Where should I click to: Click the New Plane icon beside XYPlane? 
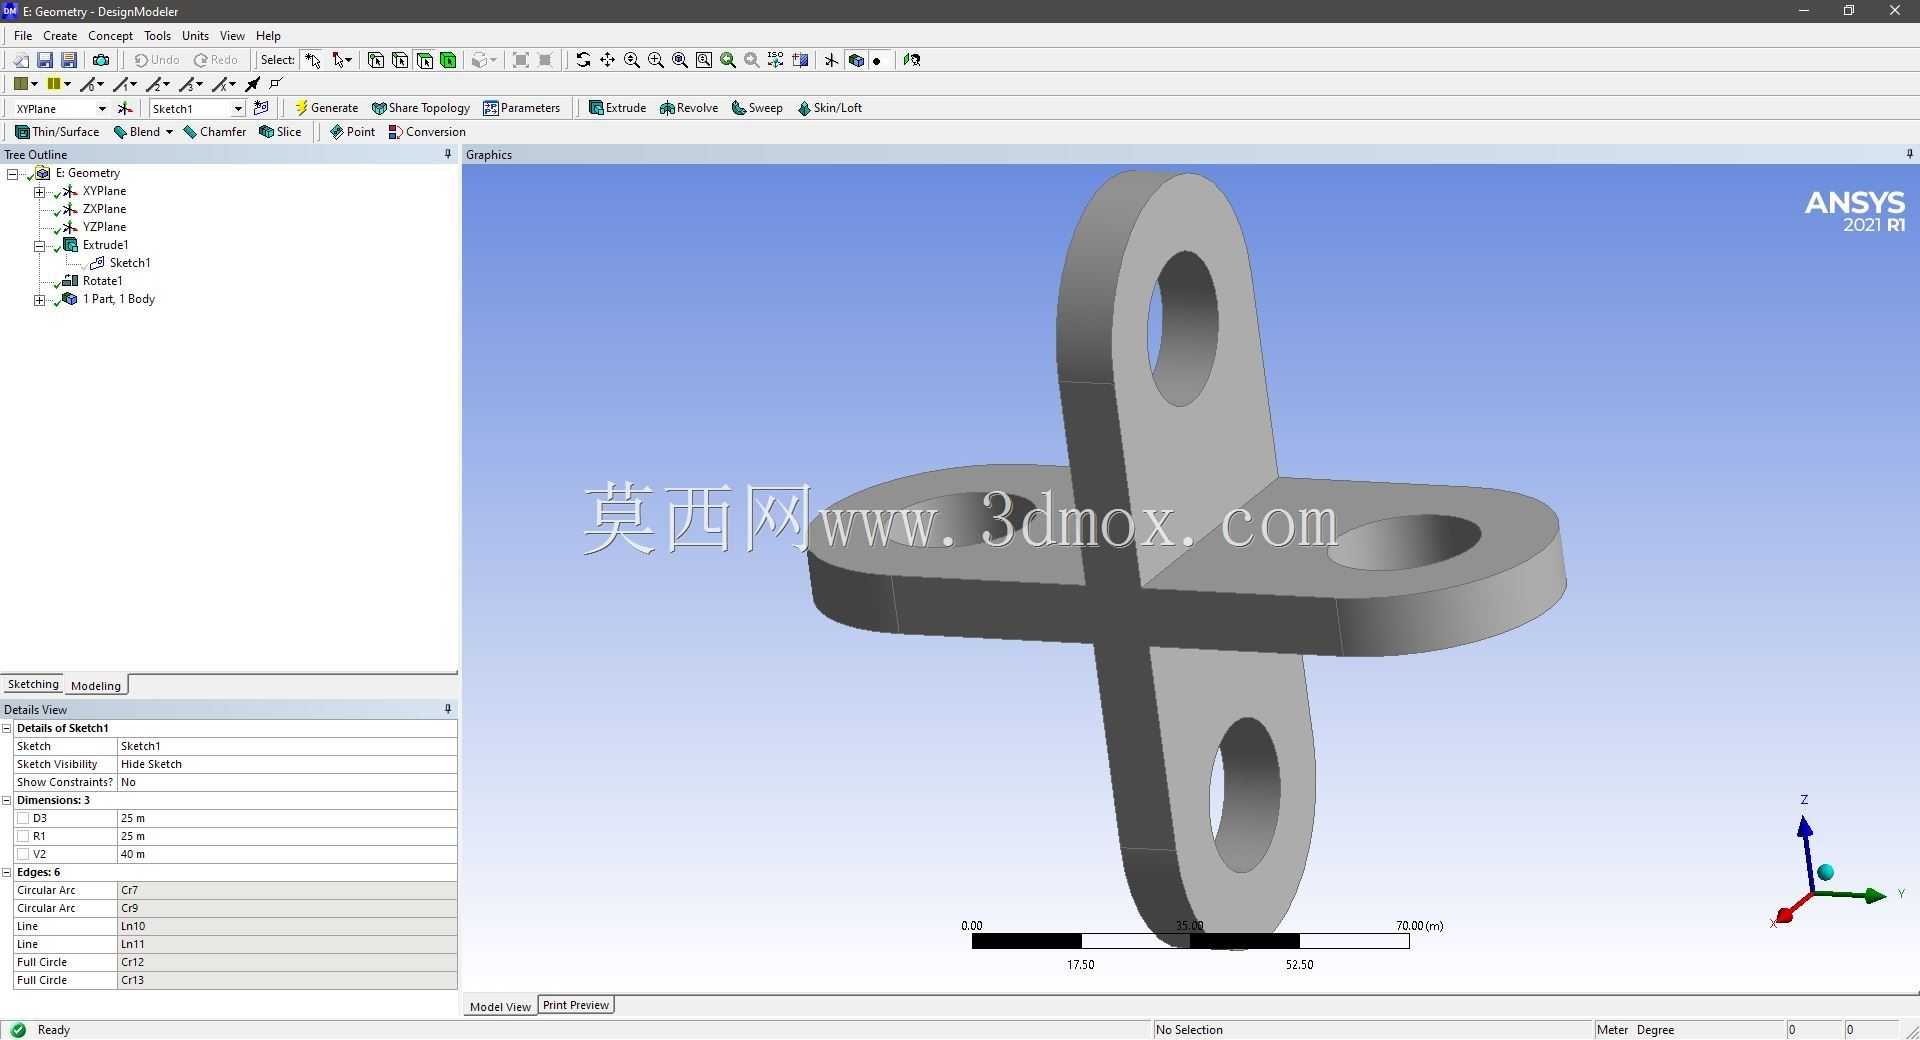(x=124, y=108)
